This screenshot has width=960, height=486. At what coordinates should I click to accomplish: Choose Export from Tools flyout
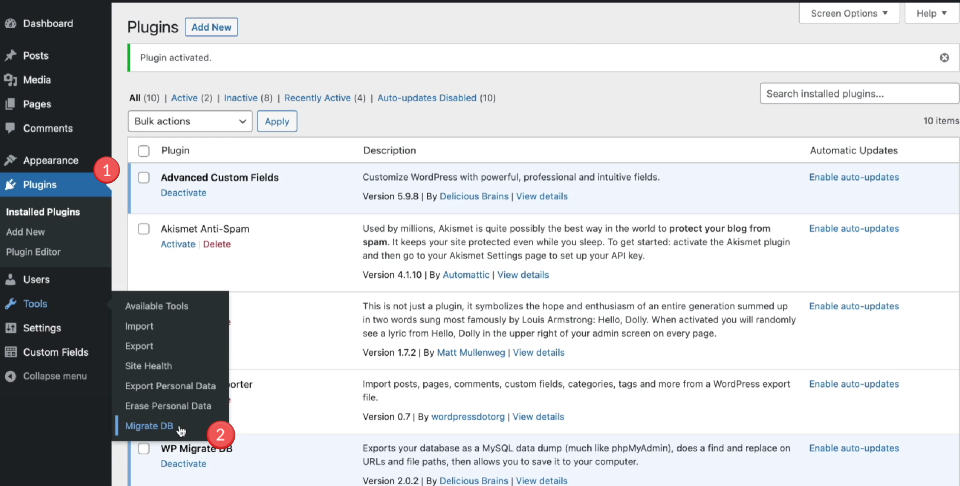139,346
